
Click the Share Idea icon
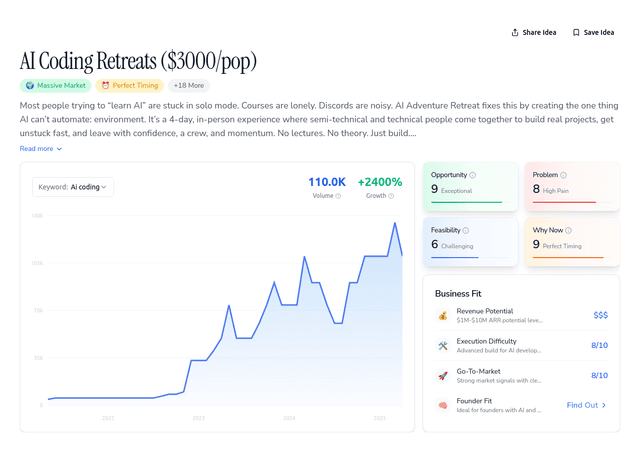click(x=515, y=32)
